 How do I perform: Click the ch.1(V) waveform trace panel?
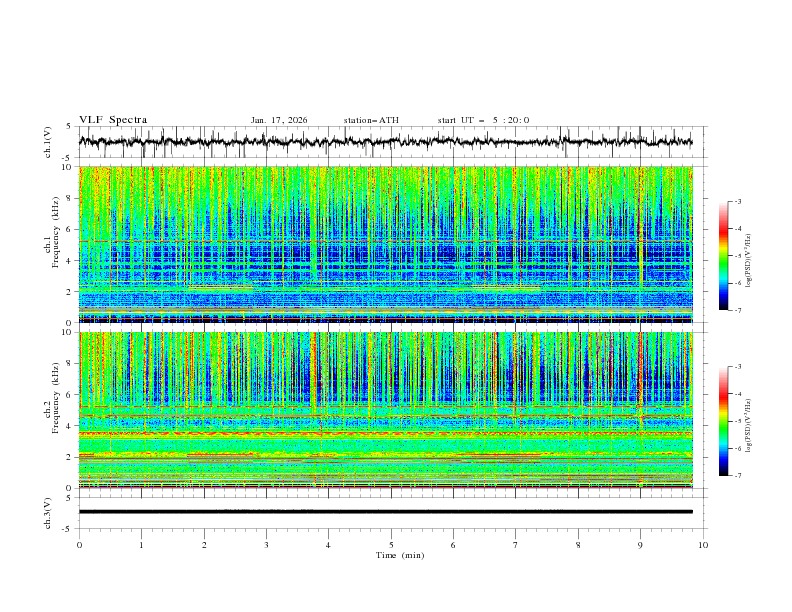(390, 142)
